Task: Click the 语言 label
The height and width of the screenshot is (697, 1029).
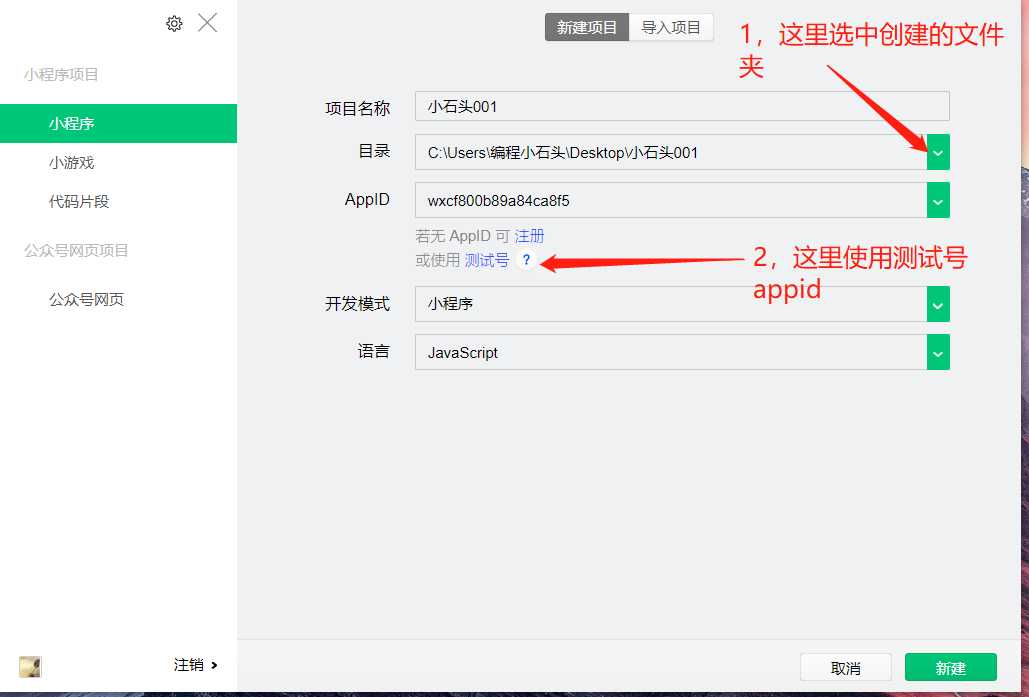Action: click(374, 351)
